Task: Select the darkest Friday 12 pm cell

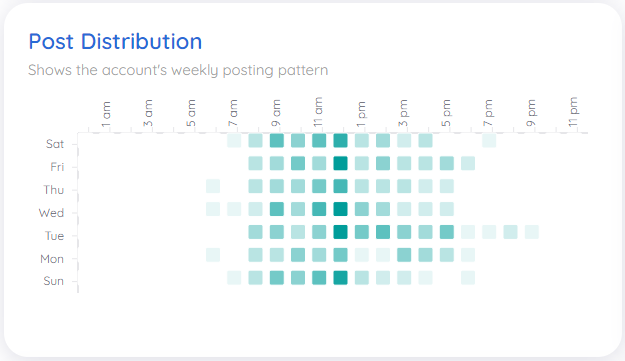Action: [340, 163]
